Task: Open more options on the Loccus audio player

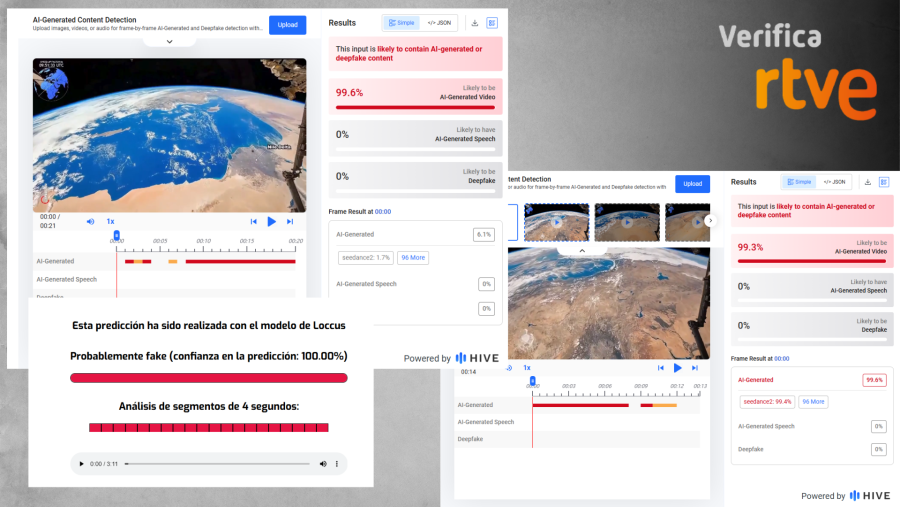Action: pos(337,464)
